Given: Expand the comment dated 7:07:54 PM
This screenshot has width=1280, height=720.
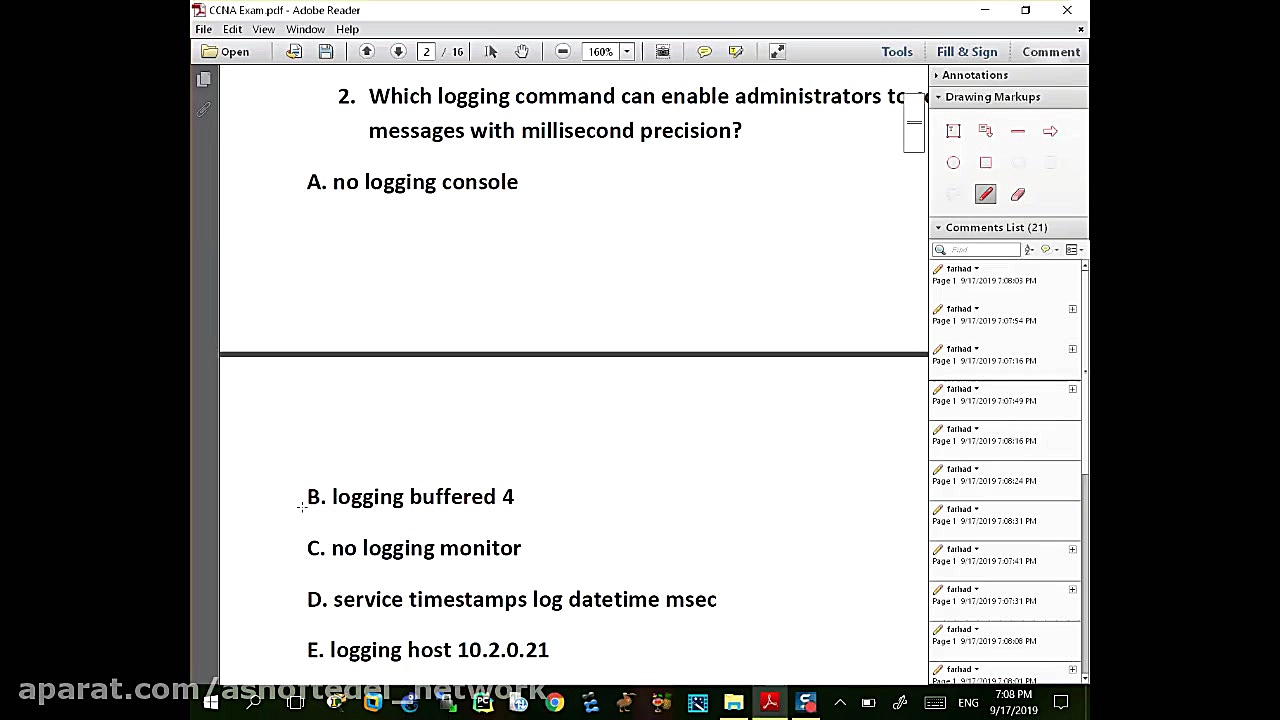Looking at the screenshot, I should tap(1073, 309).
